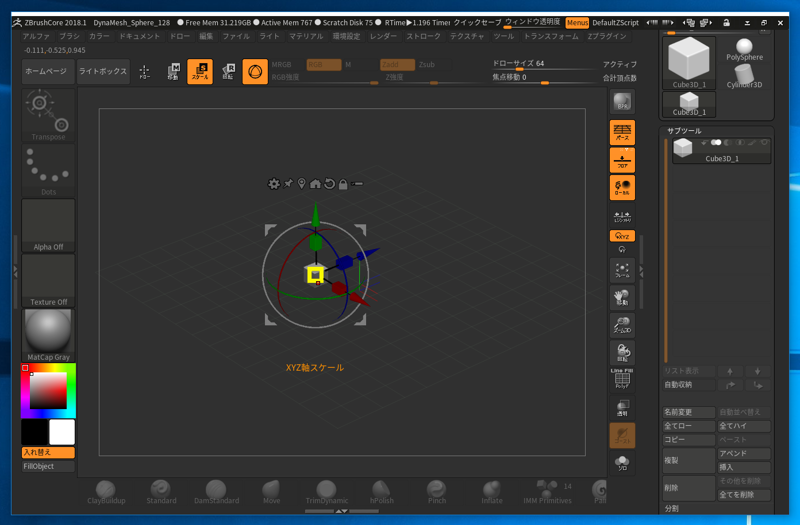The height and width of the screenshot is (525, 800).
Task: Open the マテリアル (Material) menu
Action: (306, 36)
